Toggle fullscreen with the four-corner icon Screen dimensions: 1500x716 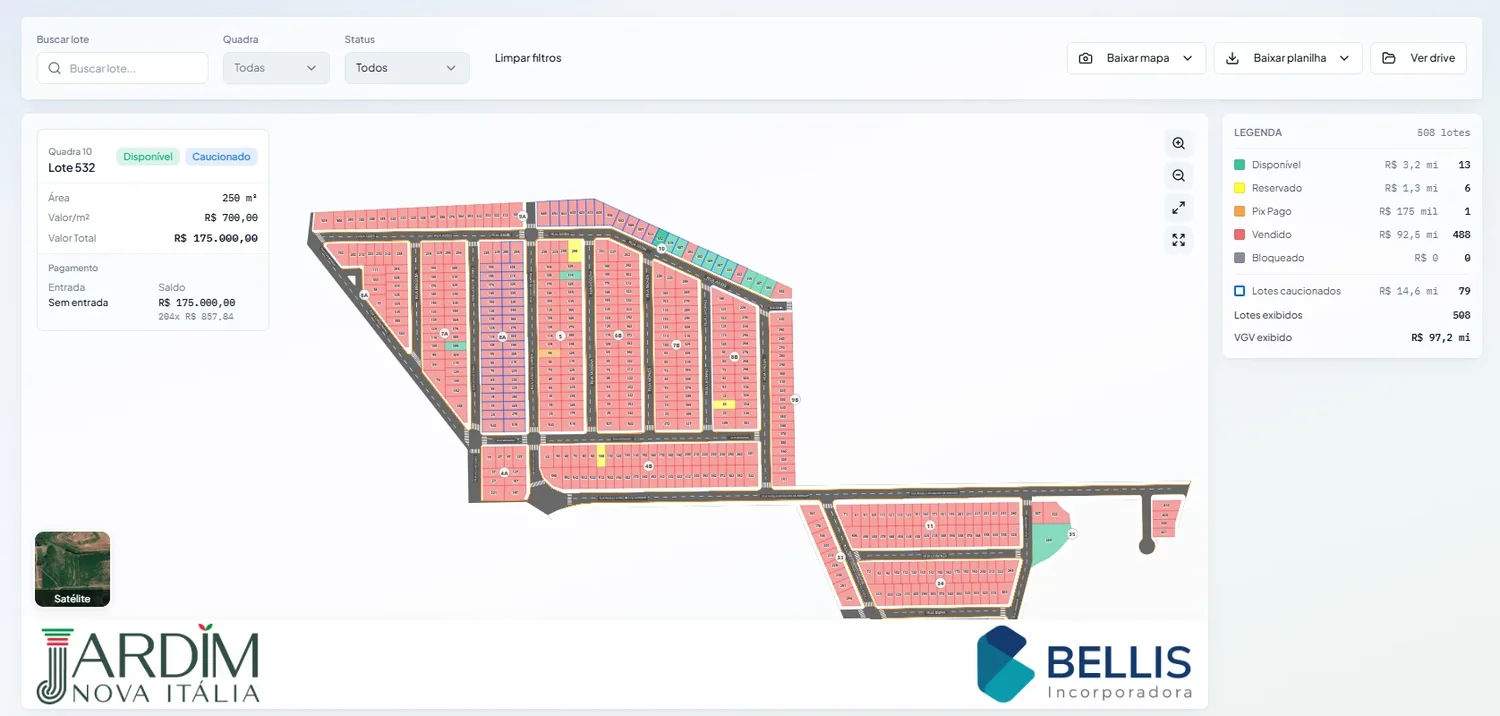click(1178, 240)
